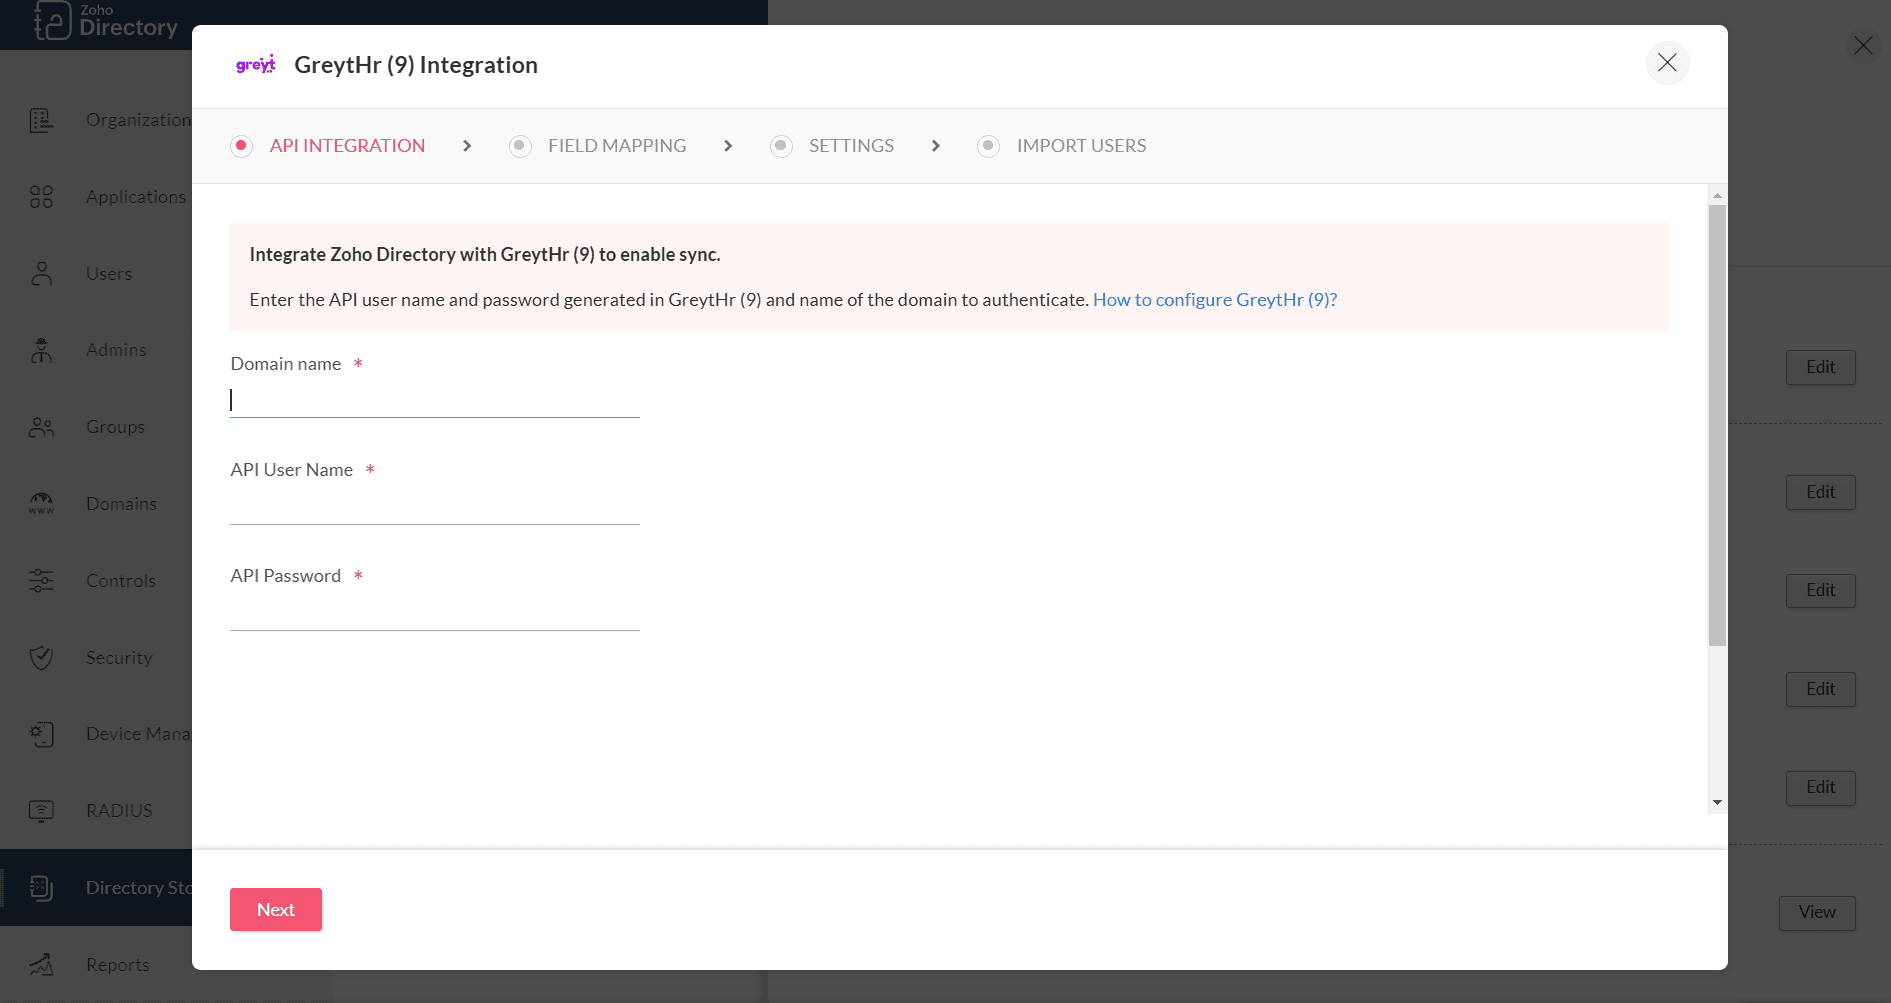Open the Directory Stores icon
The height and width of the screenshot is (1003, 1891).
(x=41, y=888)
